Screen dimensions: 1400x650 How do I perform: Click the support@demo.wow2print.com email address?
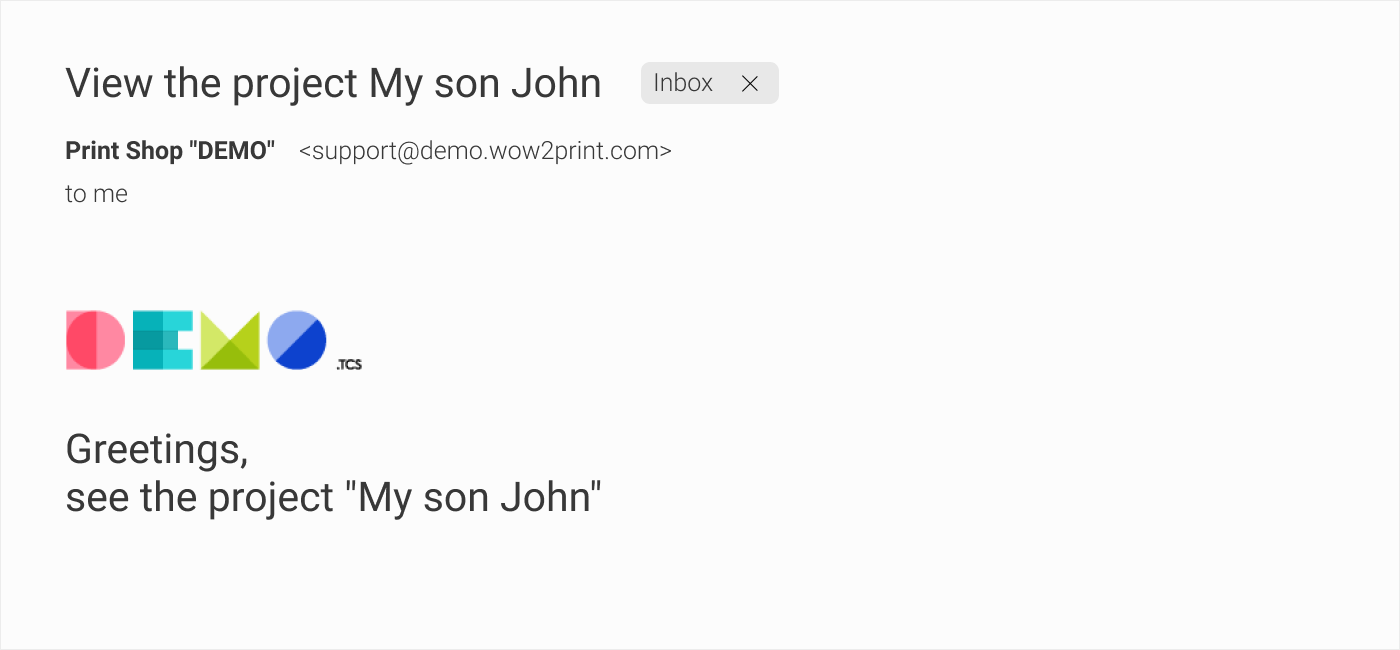[485, 151]
